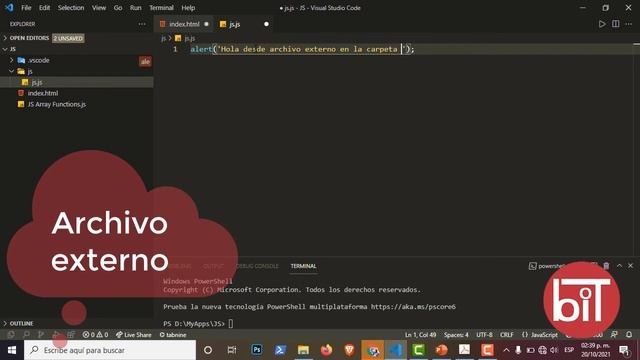Change line endings via CRLF indicator
Image resolution: width=640 pixels, height=360 pixels.
pyautogui.click(x=507, y=335)
